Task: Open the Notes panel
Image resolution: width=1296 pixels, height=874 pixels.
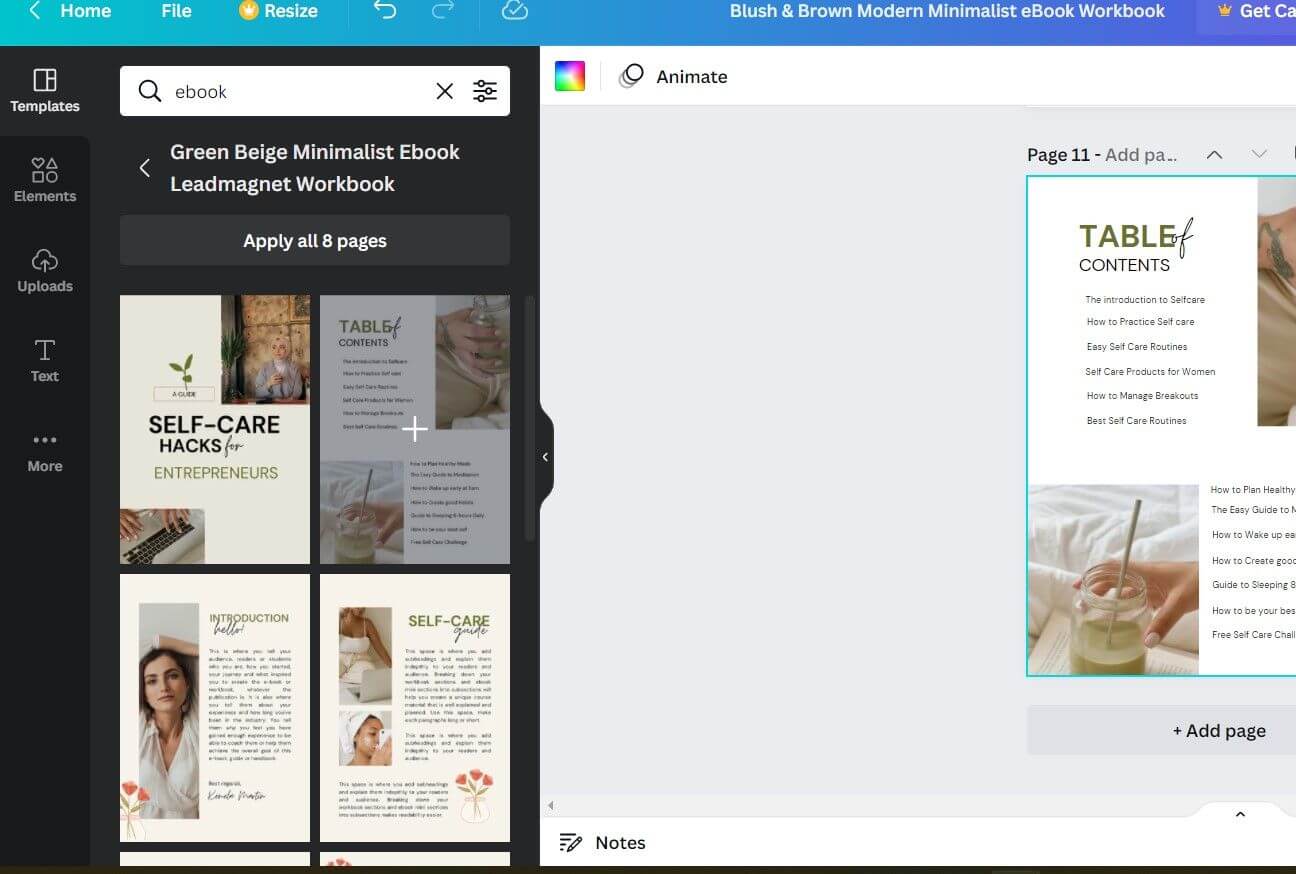Action: pyautogui.click(x=603, y=842)
